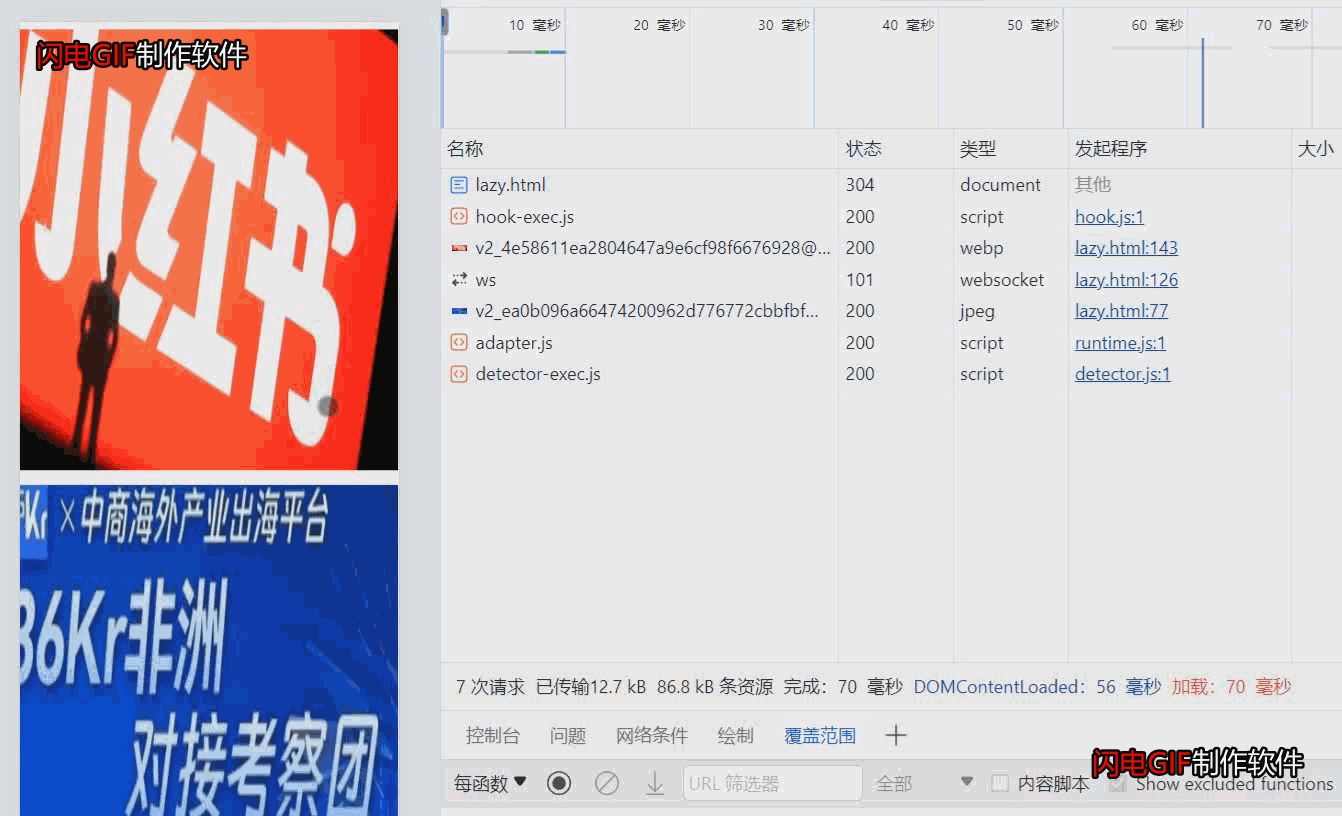This screenshot has width=1342, height=816.
Task: Click the DOMContentLoaded: 56 毫秒 status text
Action: coord(1037,687)
